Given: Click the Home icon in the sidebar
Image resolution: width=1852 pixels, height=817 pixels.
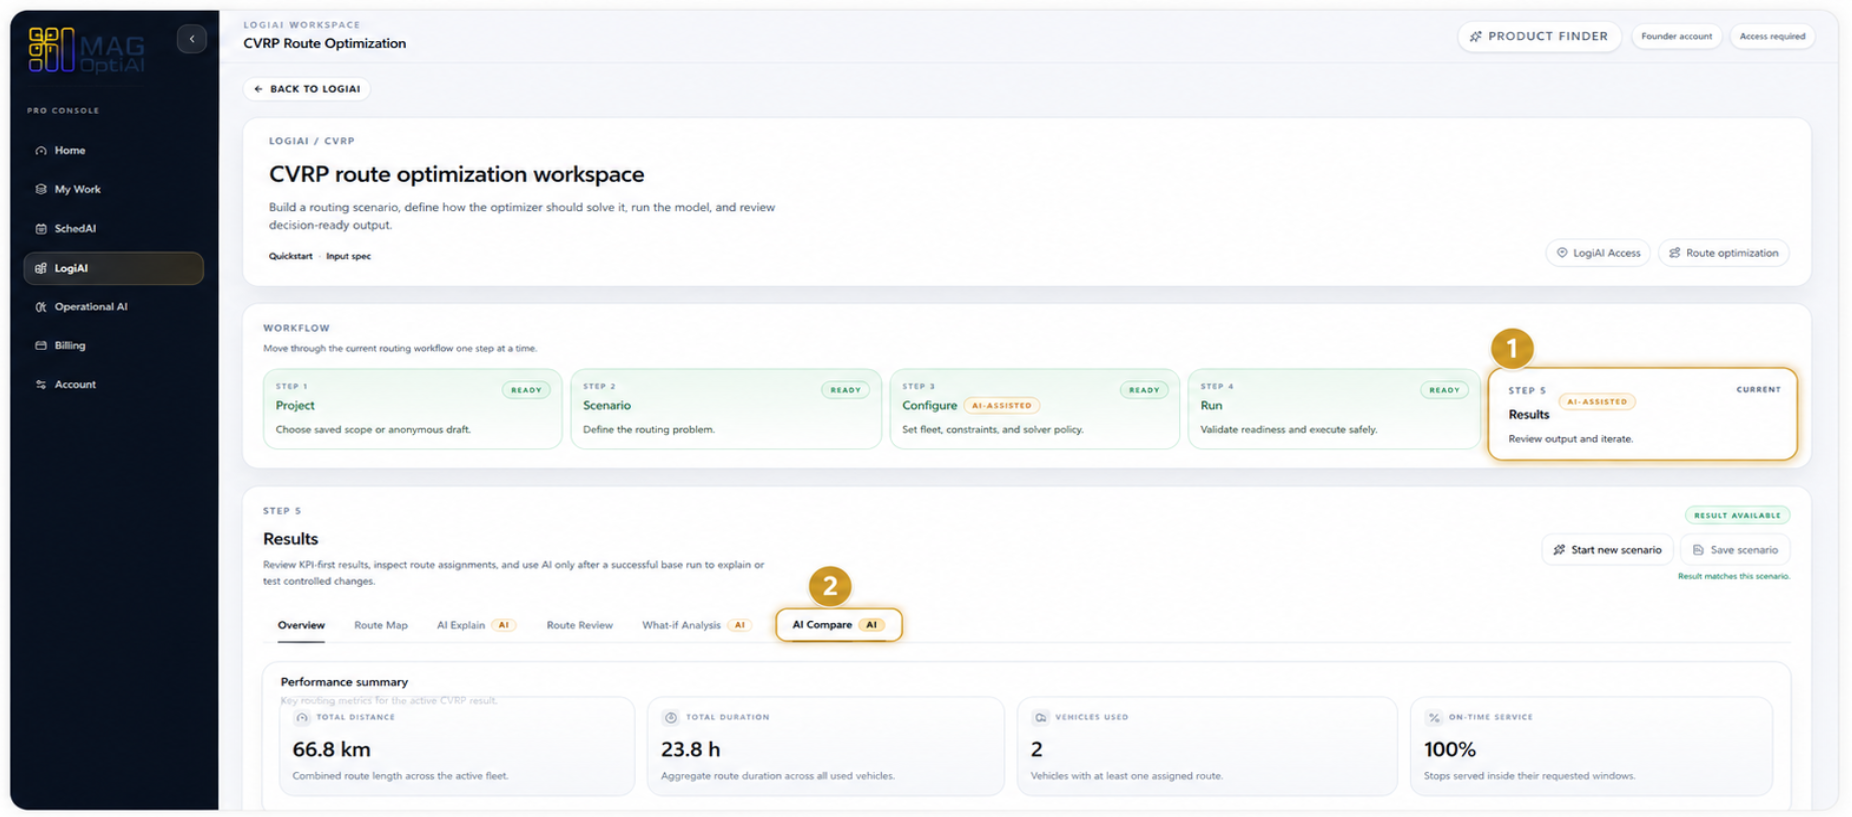Looking at the screenshot, I should (41, 151).
